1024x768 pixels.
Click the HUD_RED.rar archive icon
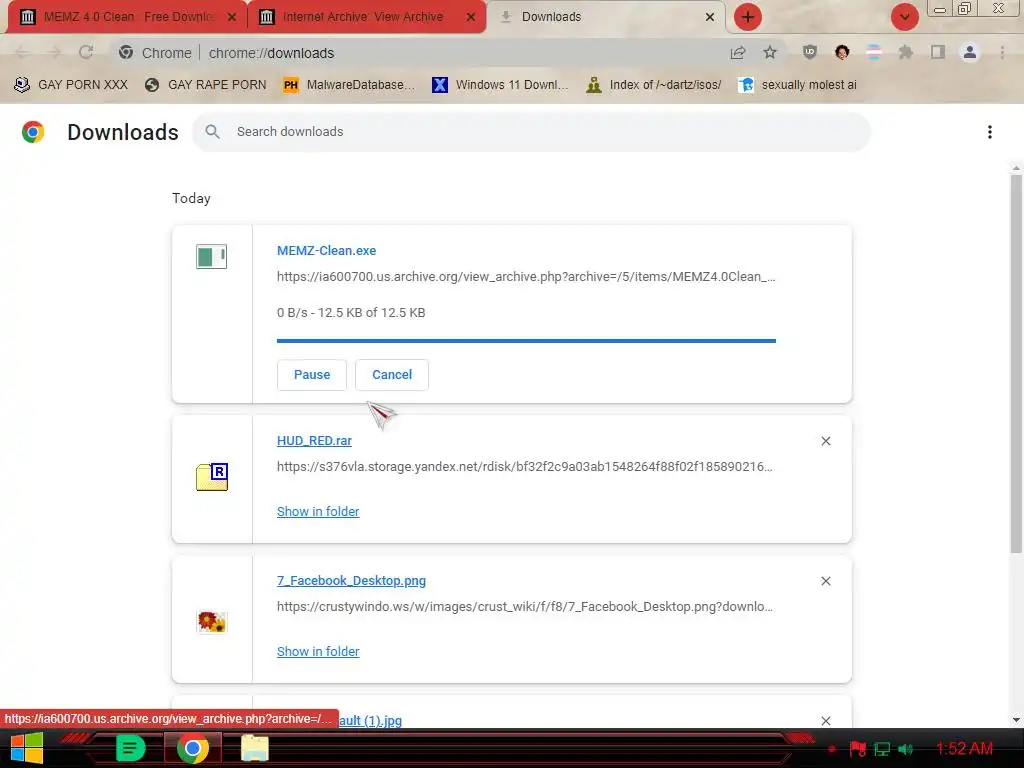(x=212, y=477)
